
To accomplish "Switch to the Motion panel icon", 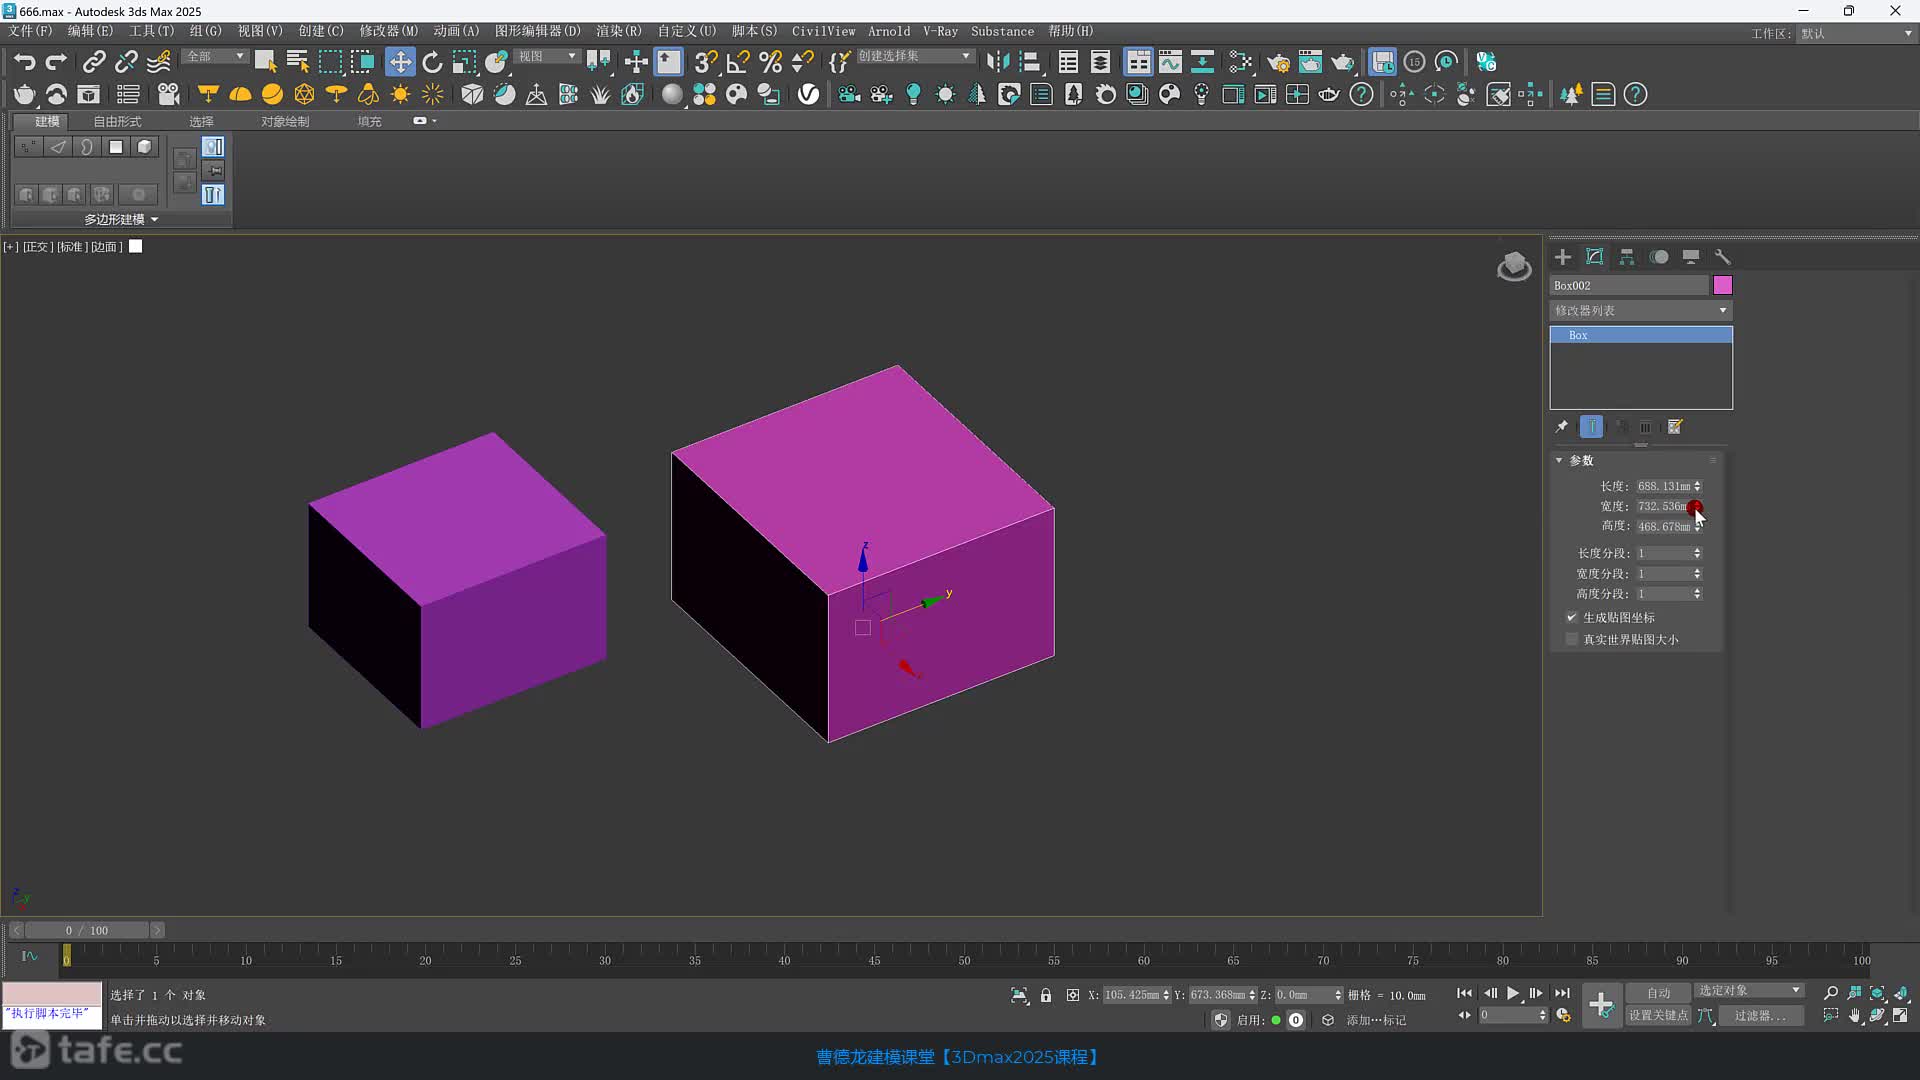I will [x=1659, y=257].
